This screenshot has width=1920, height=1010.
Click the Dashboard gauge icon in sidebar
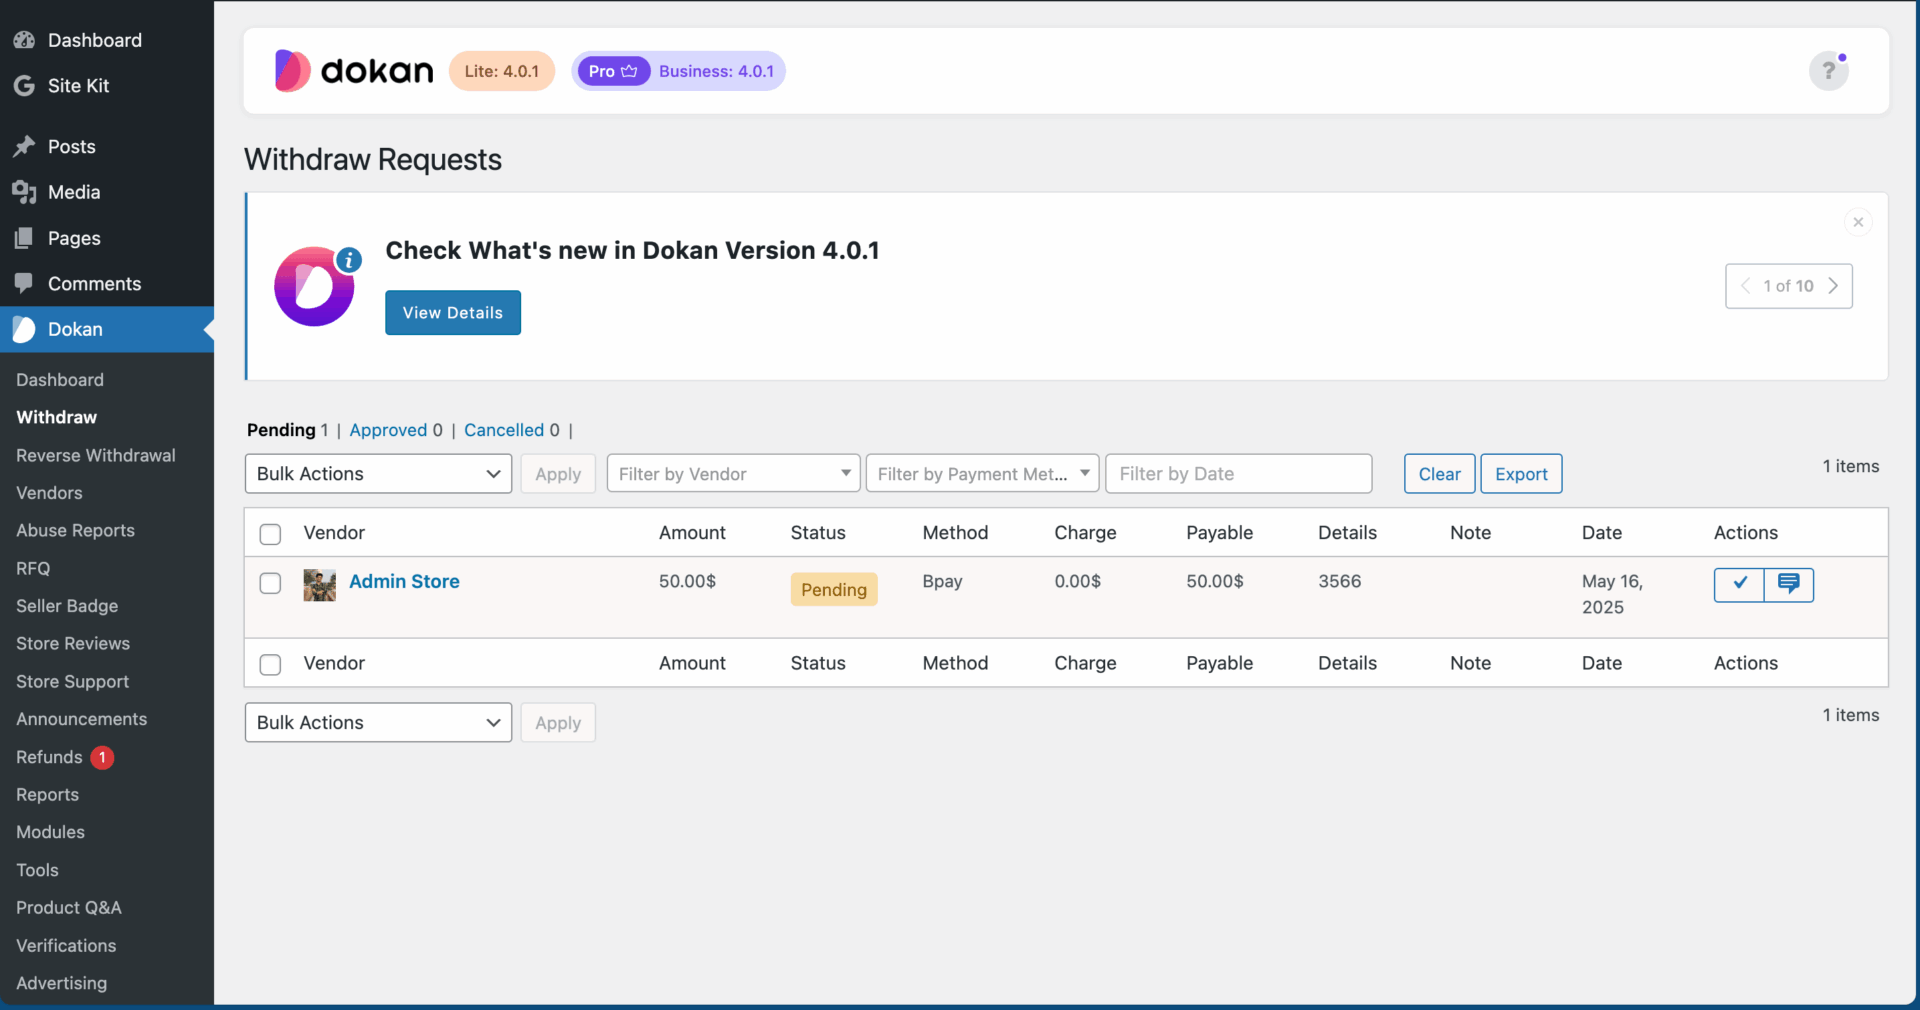click(x=24, y=40)
